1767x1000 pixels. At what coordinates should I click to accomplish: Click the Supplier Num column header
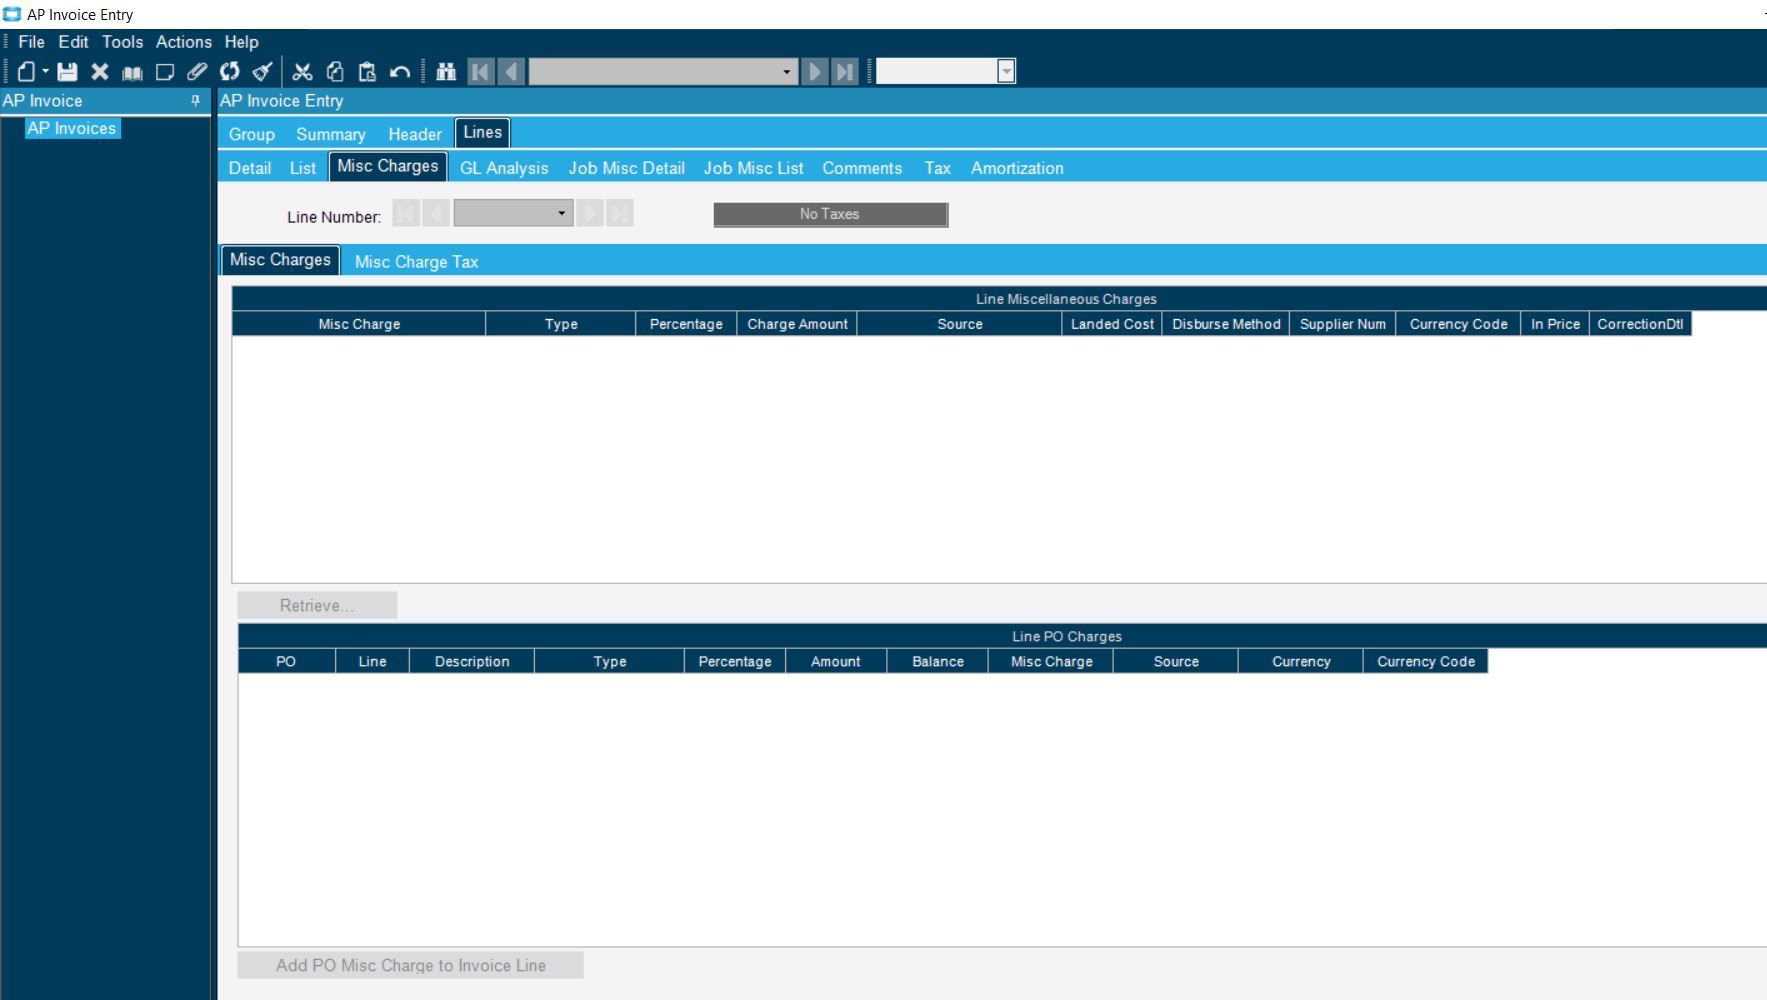click(x=1343, y=324)
